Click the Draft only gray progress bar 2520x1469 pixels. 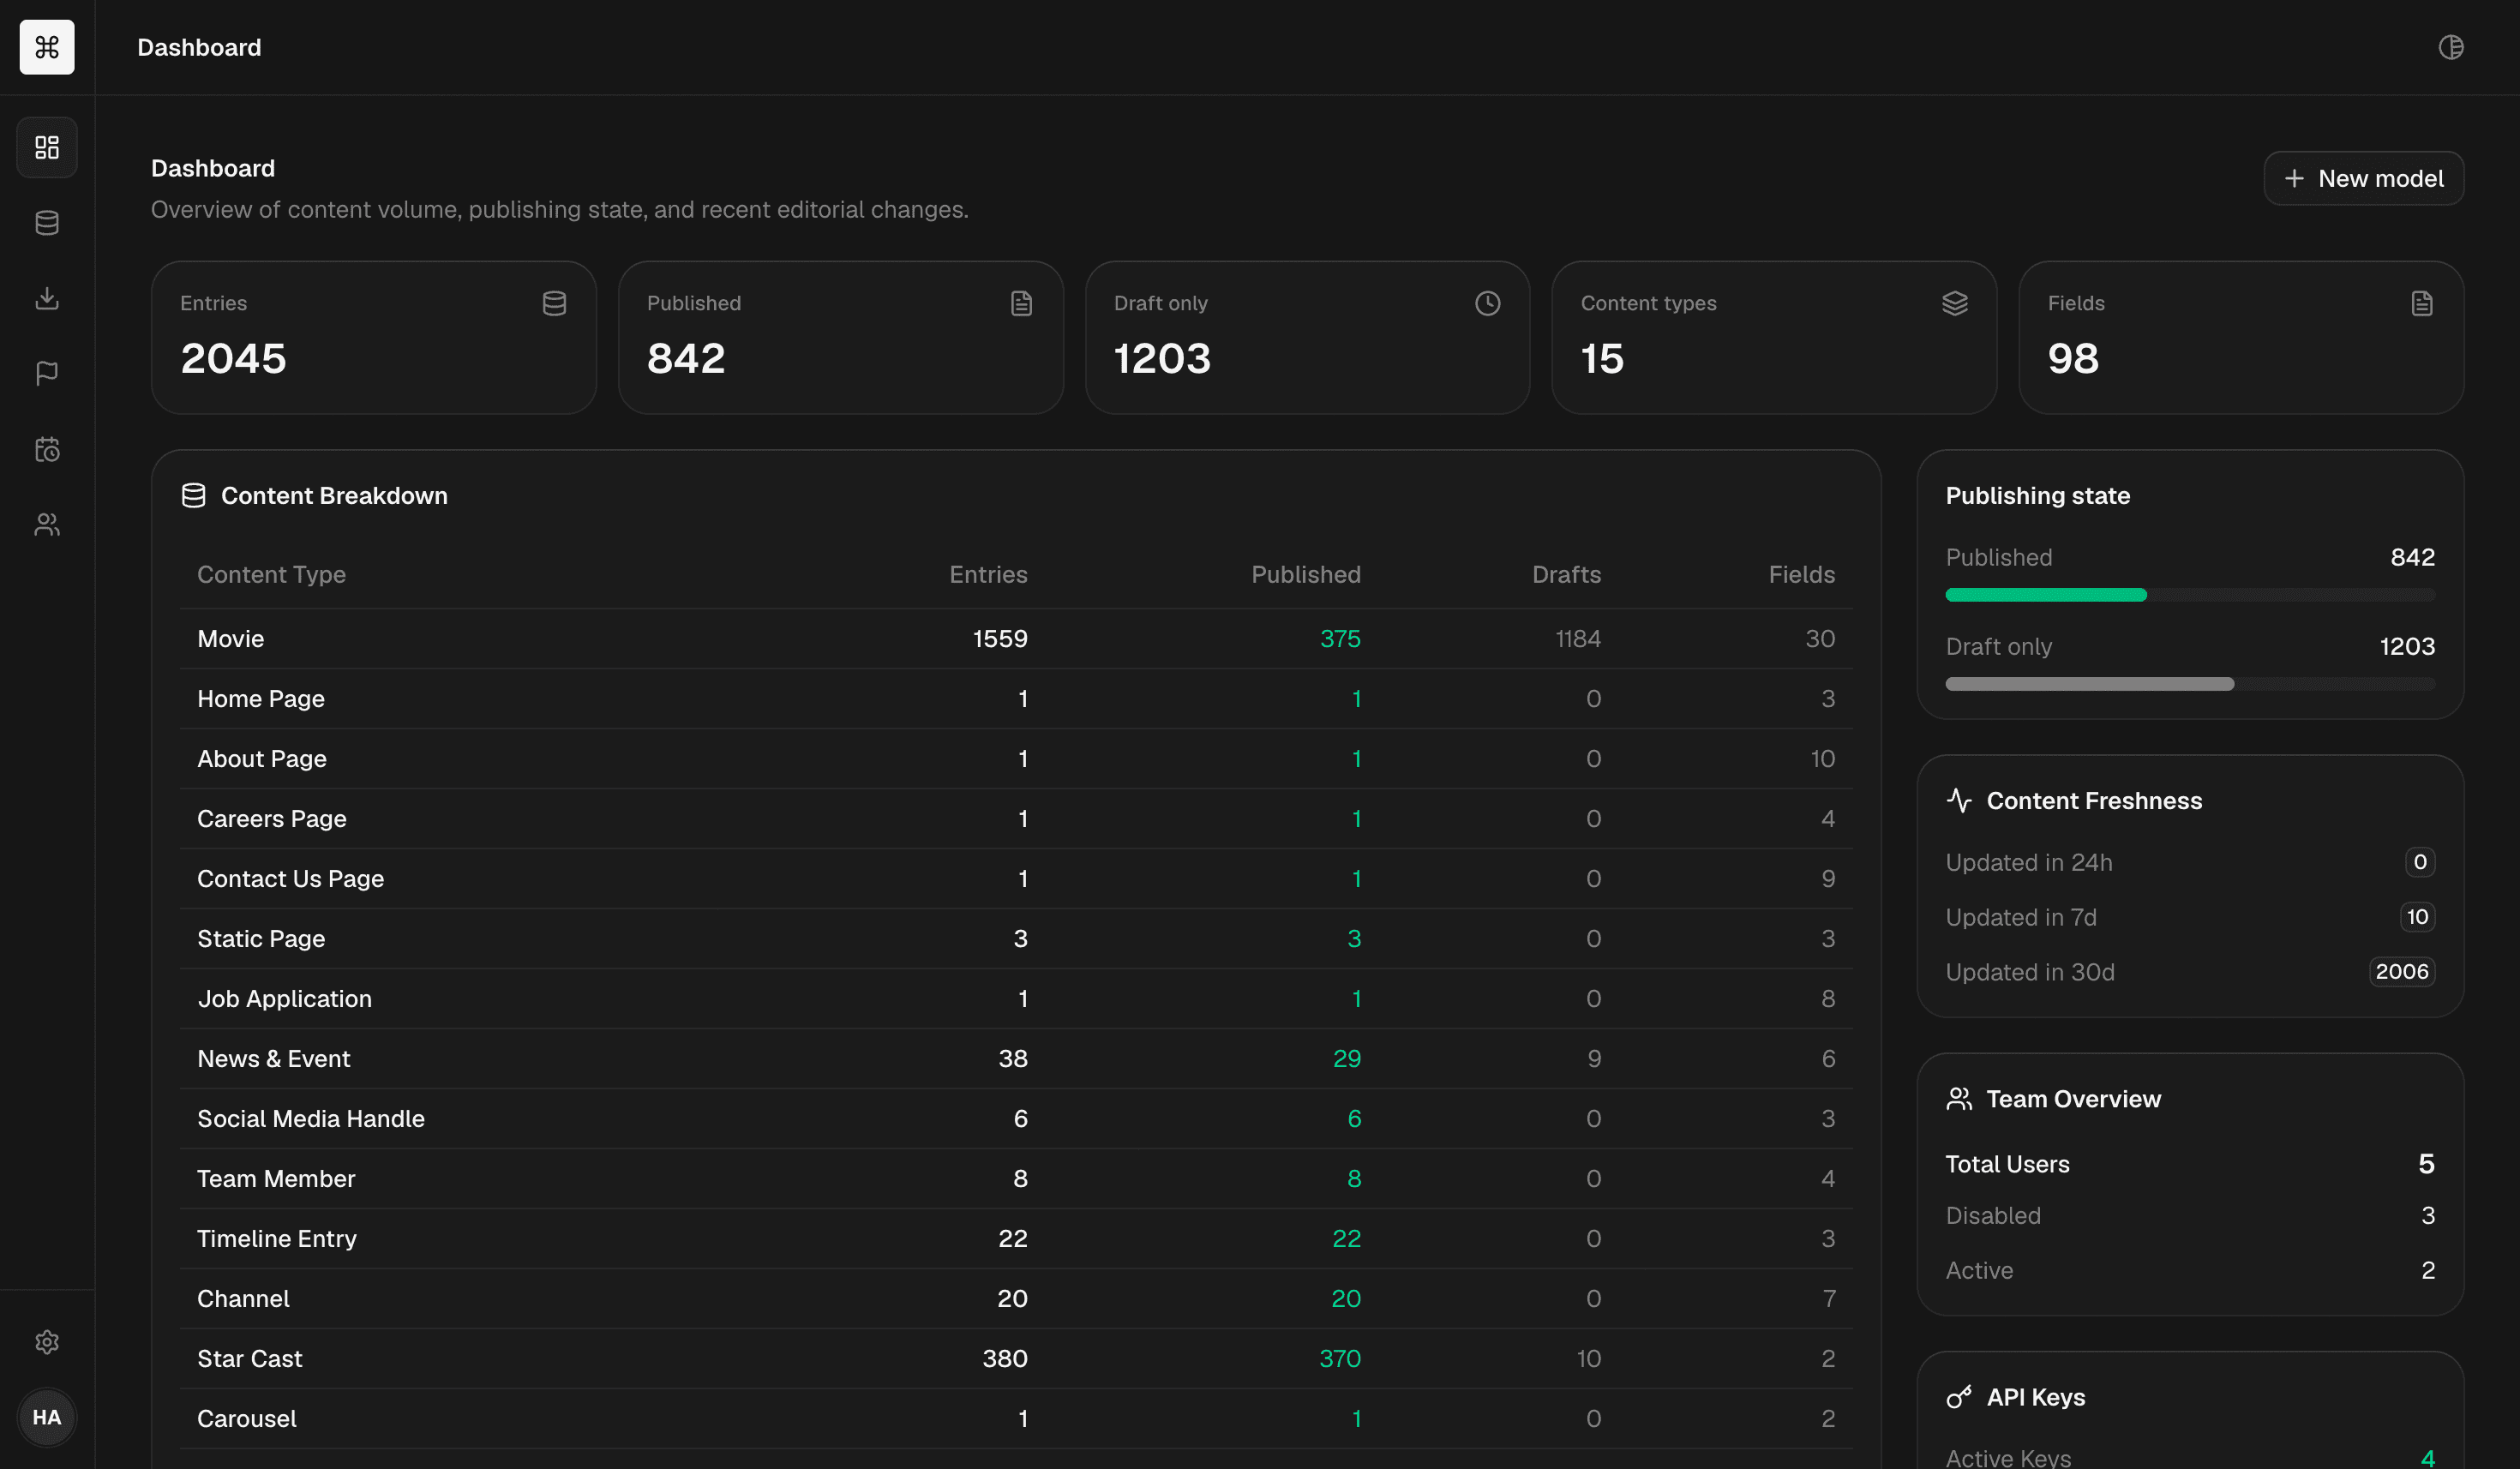point(2089,684)
